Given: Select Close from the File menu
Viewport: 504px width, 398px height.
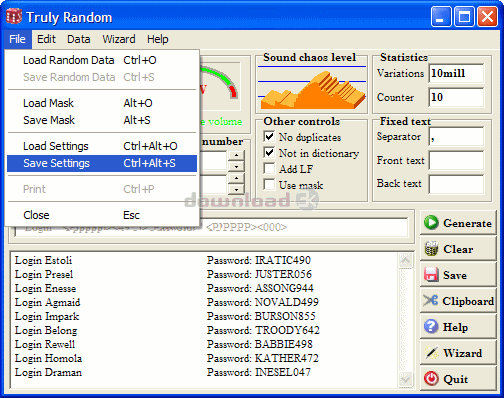Looking at the screenshot, I should click(x=102, y=215).
